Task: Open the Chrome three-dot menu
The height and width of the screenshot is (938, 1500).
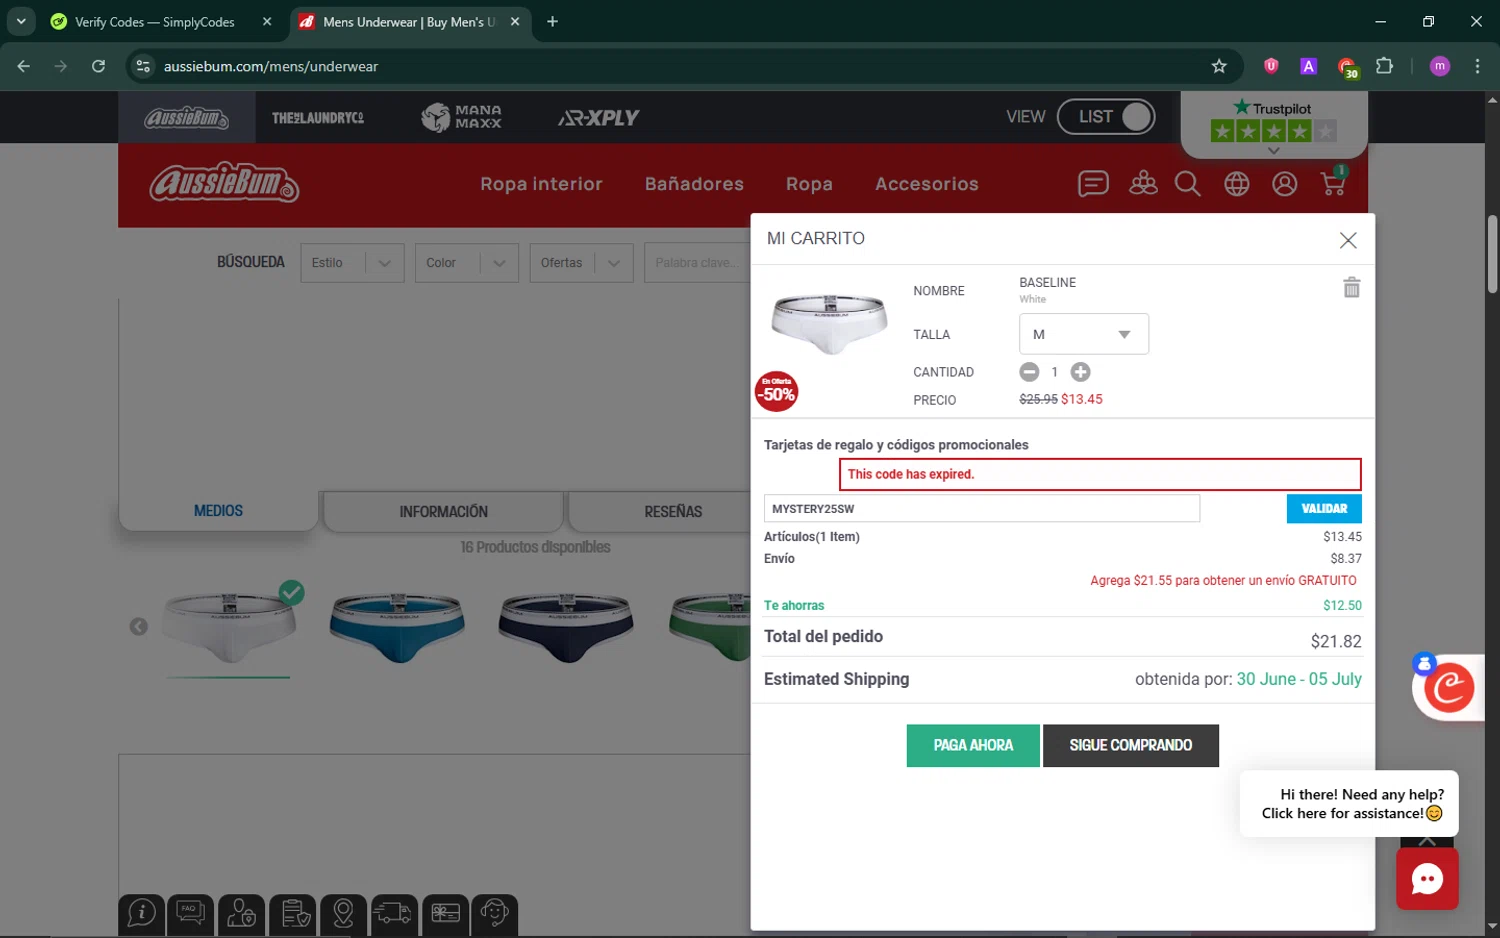Action: (1477, 66)
